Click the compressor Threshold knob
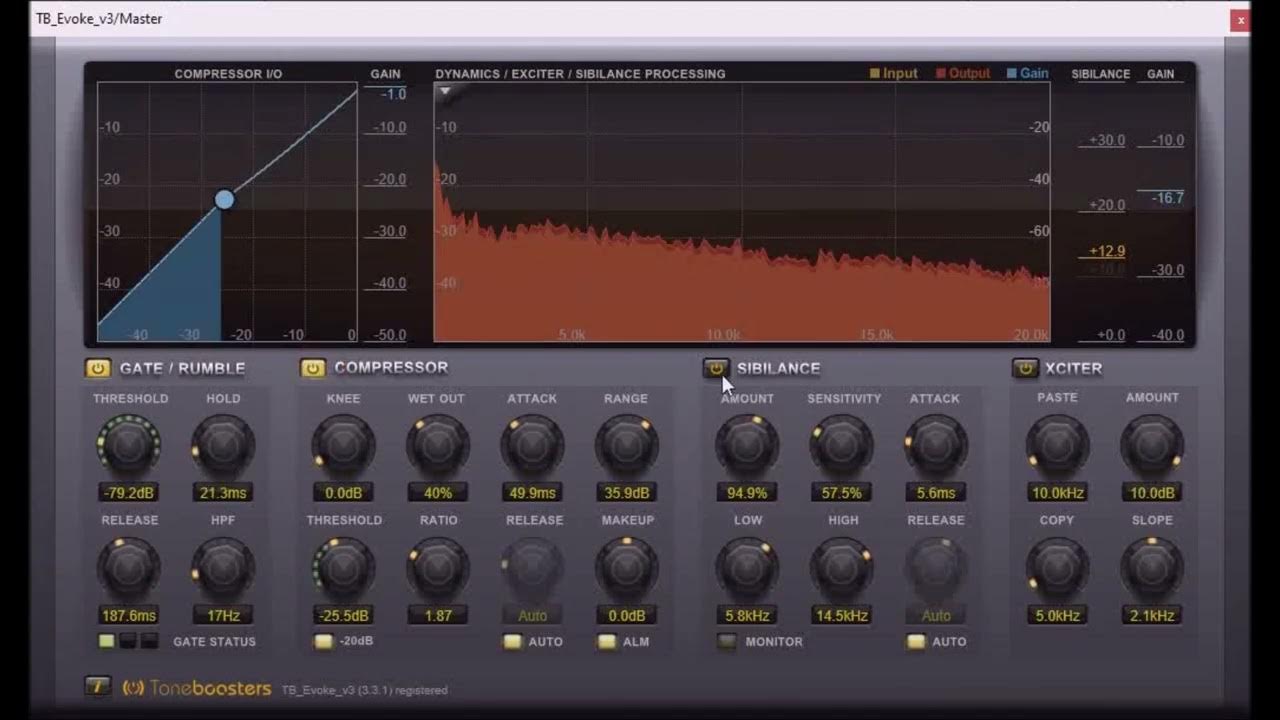Image resolution: width=1280 pixels, height=720 pixels. coord(343,568)
